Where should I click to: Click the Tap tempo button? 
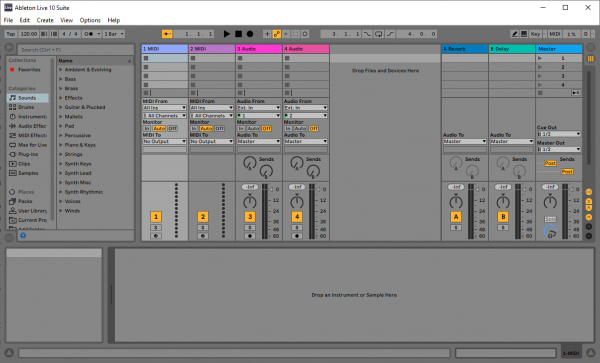11,34
